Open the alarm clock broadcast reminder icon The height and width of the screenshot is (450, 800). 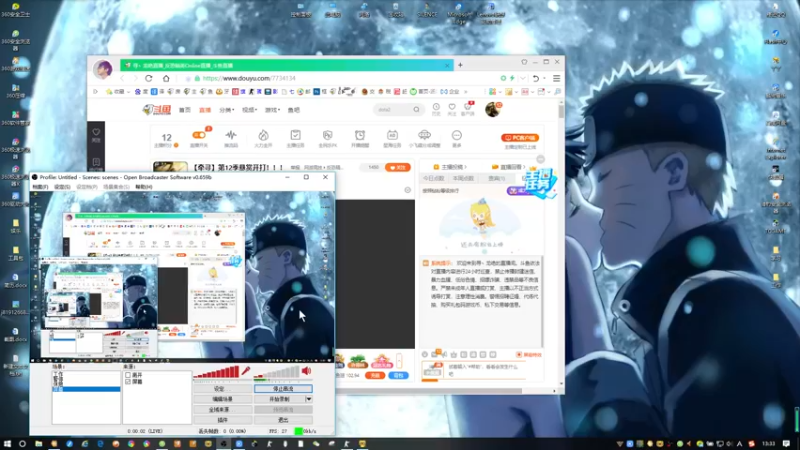click(x=360, y=135)
